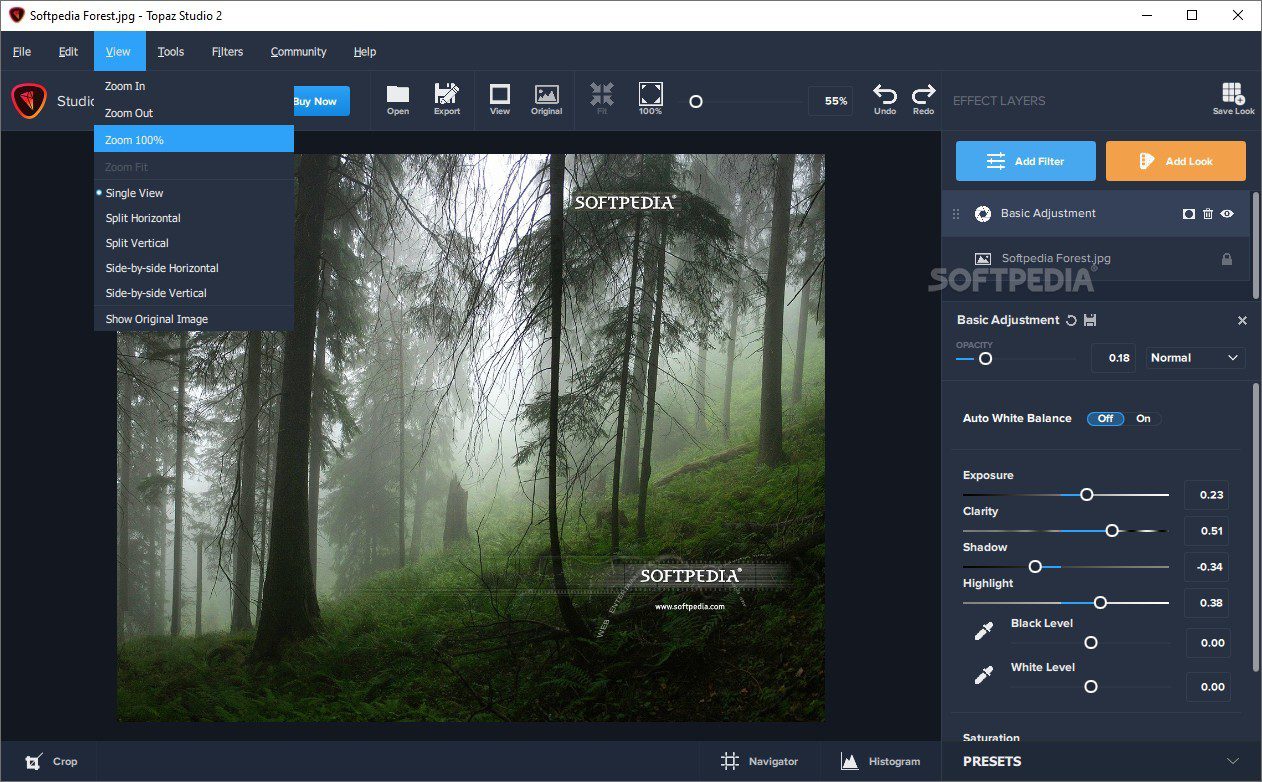Click the Add Look button
Viewport: 1262px width, 782px height.
click(x=1176, y=161)
